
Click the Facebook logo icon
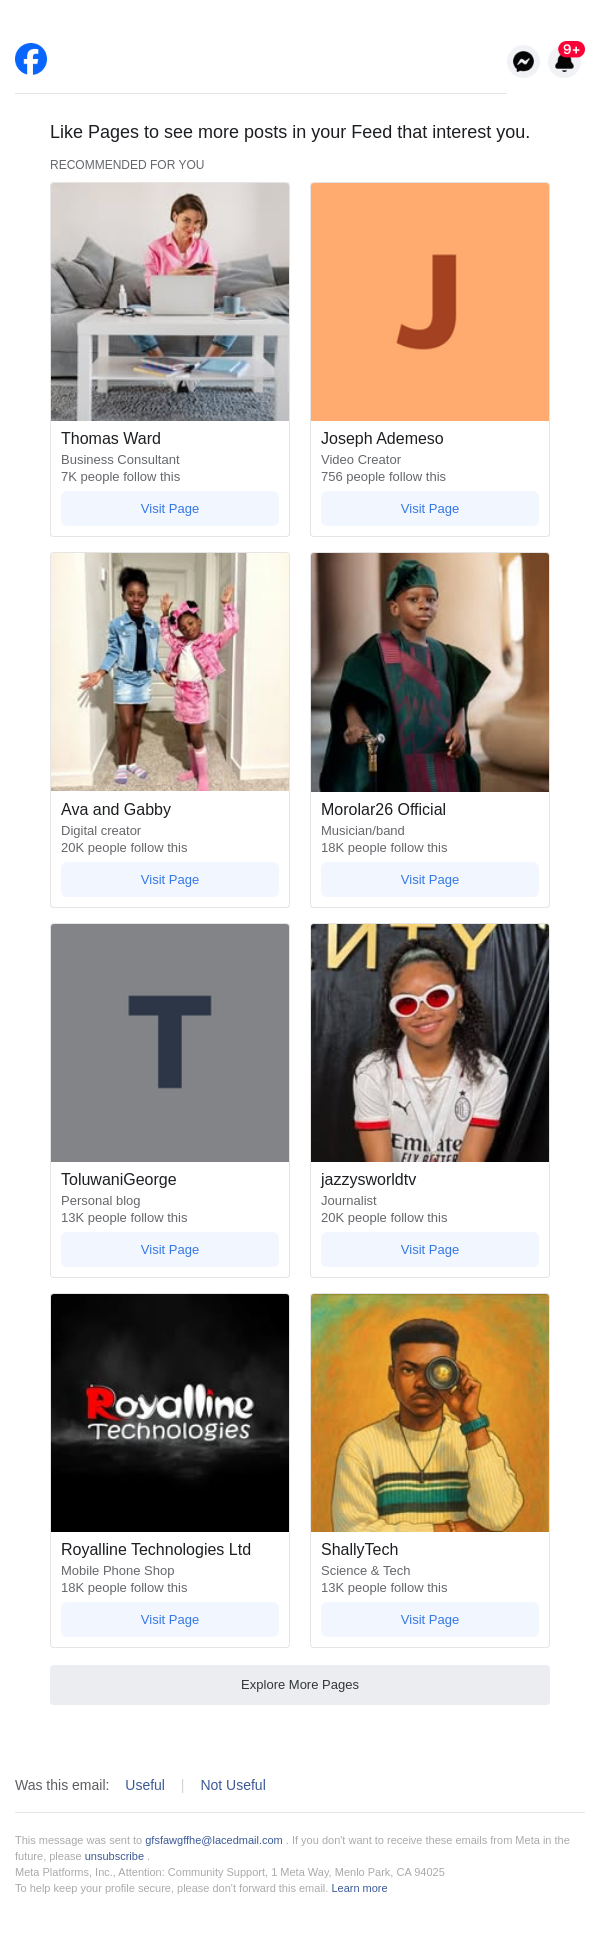pos(31,60)
